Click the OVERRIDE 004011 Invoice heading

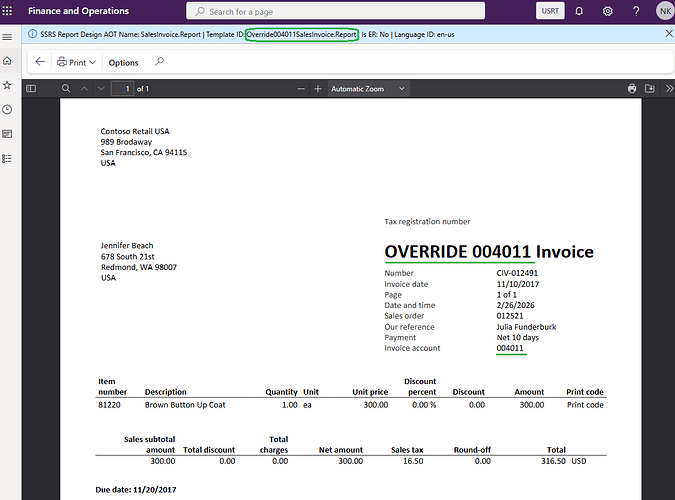[x=489, y=252]
